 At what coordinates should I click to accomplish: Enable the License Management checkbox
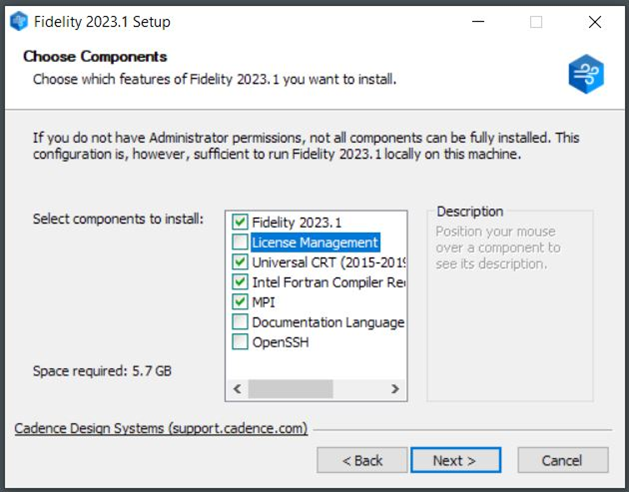click(240, 242)
